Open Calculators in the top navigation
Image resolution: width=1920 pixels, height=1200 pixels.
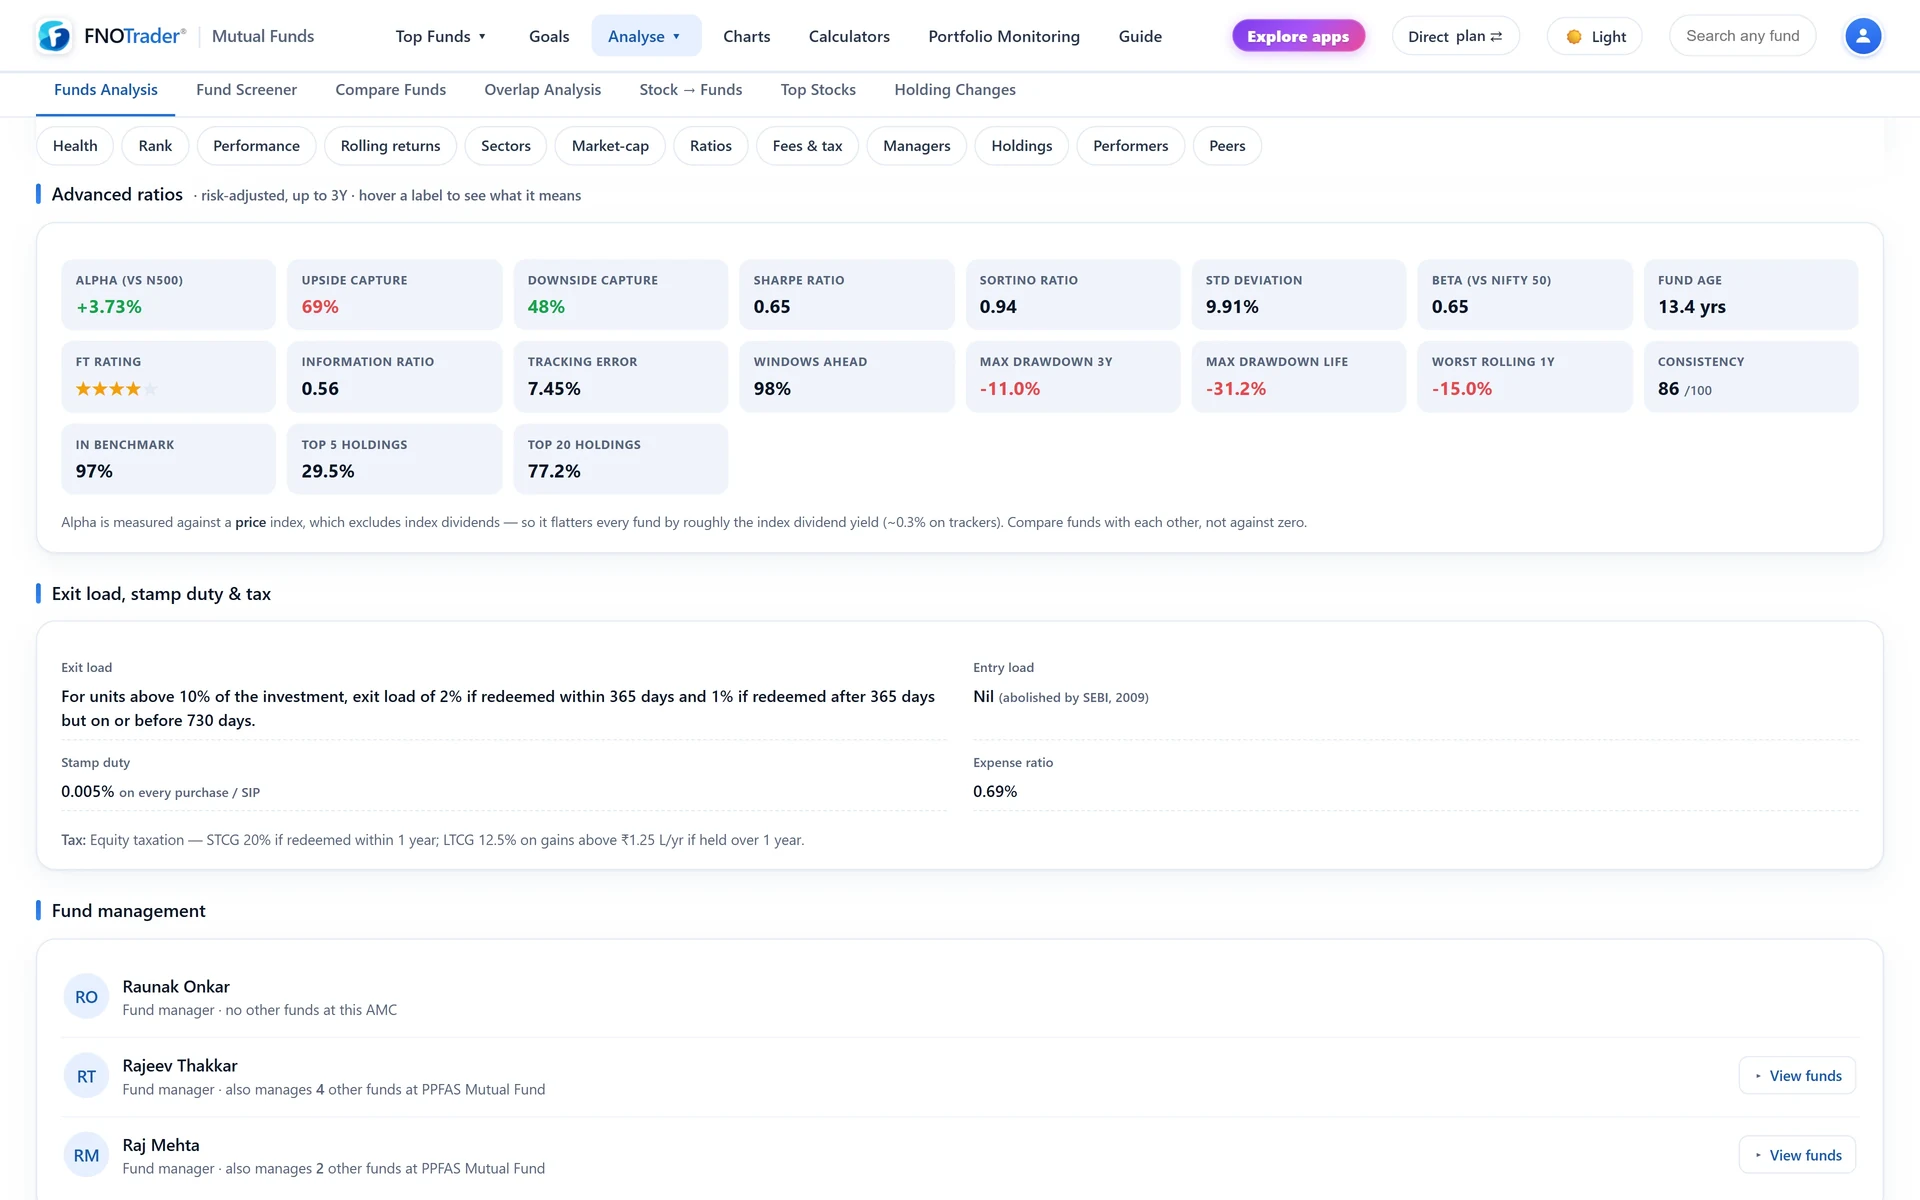point(849,36)
